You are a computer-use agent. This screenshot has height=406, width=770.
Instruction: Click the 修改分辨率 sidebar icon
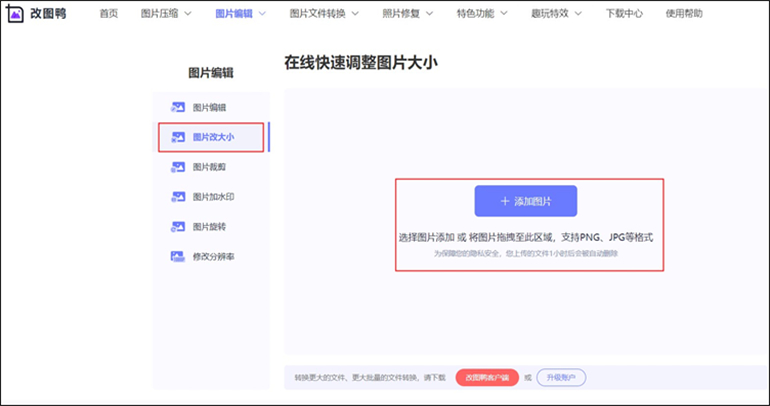(x=178, y=257)
